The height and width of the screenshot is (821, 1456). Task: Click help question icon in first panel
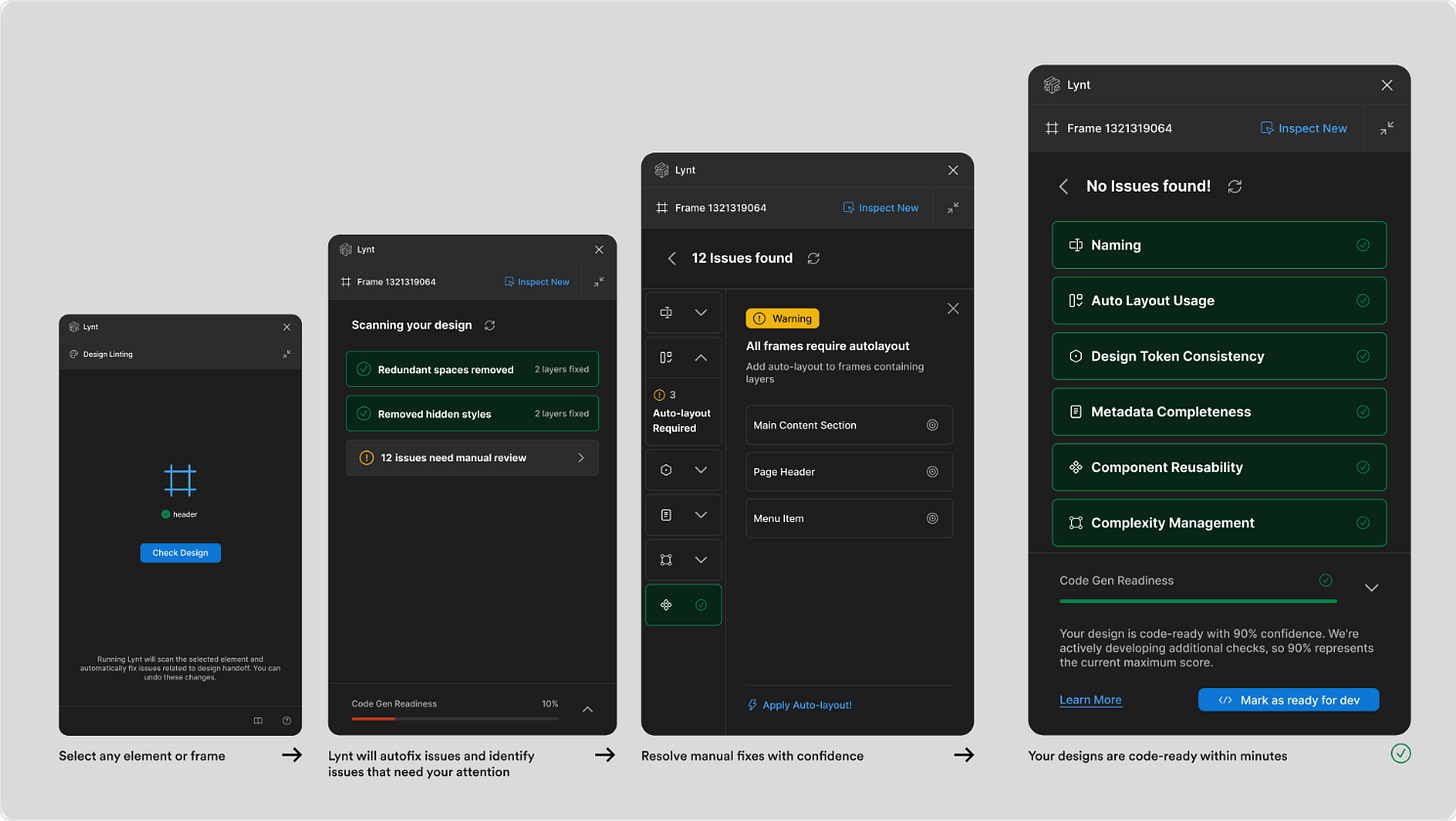[286, 720]
